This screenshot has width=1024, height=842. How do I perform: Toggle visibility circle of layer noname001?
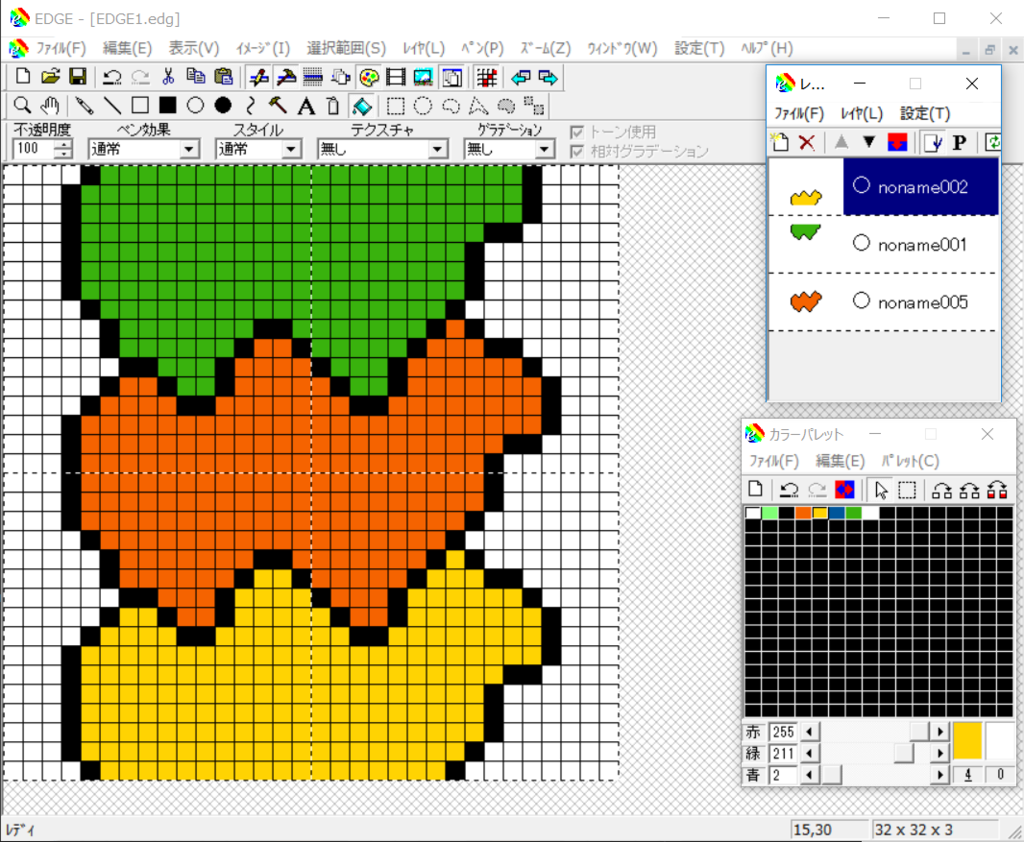pos(861,243)
